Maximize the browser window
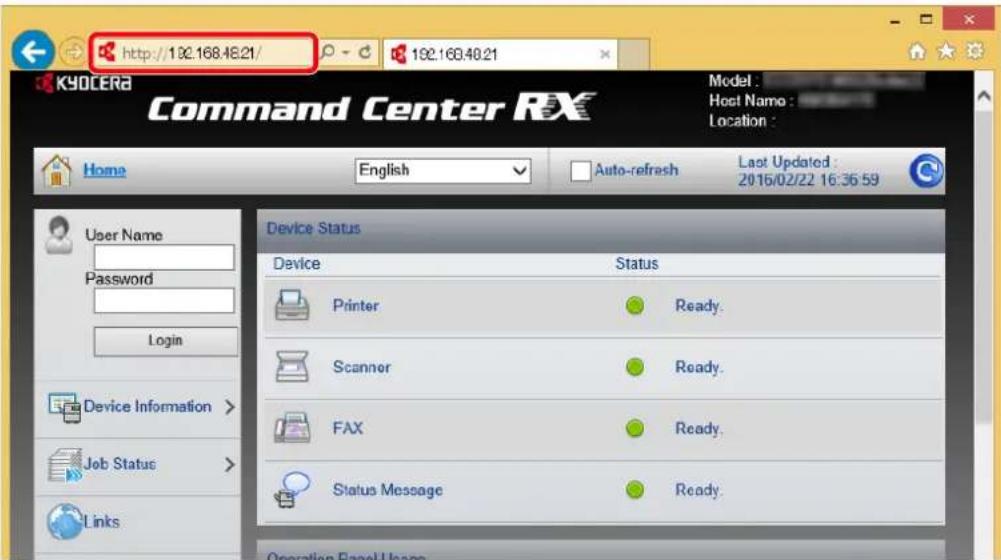Screen dimensions: 1001x560 [x=926, y=19]
